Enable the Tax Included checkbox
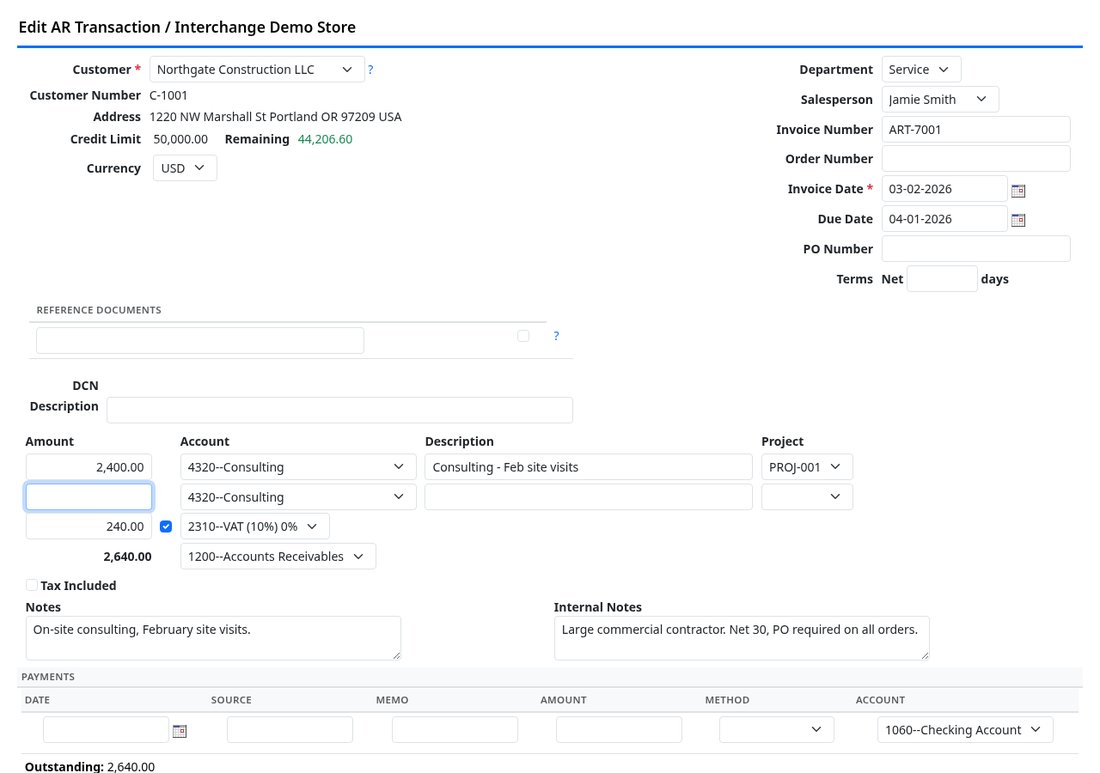The height and width of the screenshot is (773, 1100). (x=32, y=585)
